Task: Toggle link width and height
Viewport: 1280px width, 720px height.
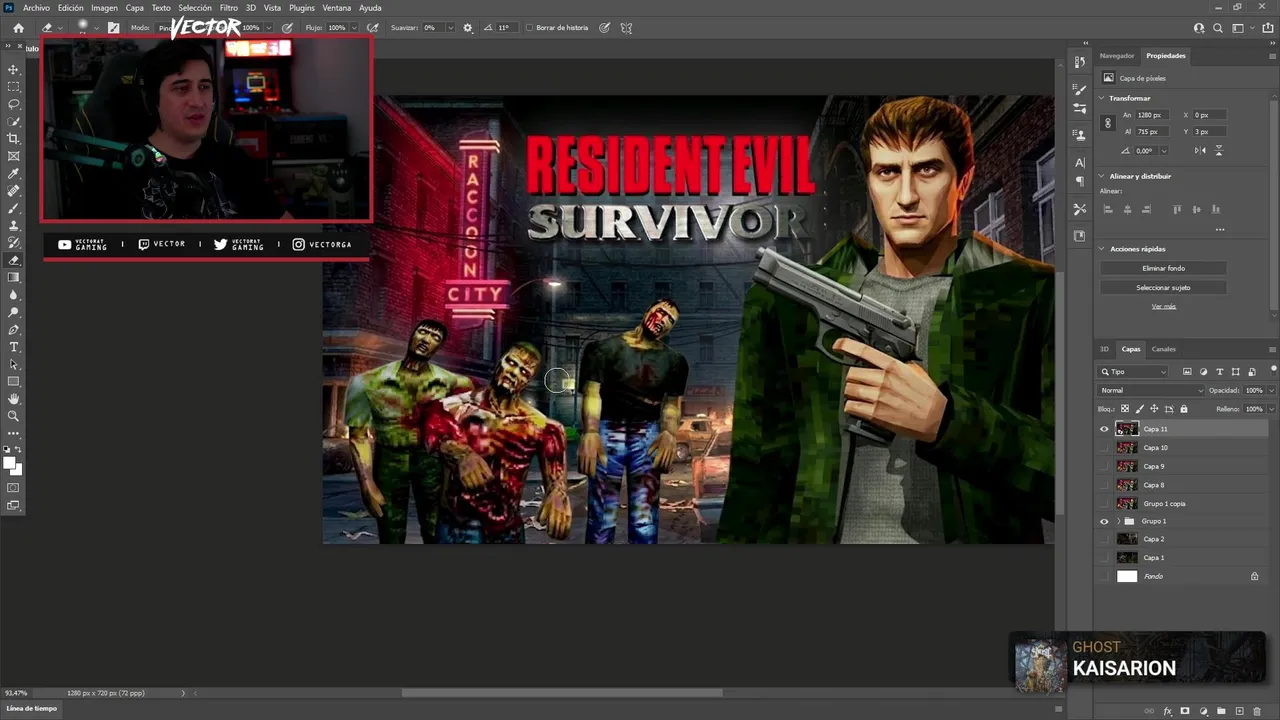Action: 1107,123
